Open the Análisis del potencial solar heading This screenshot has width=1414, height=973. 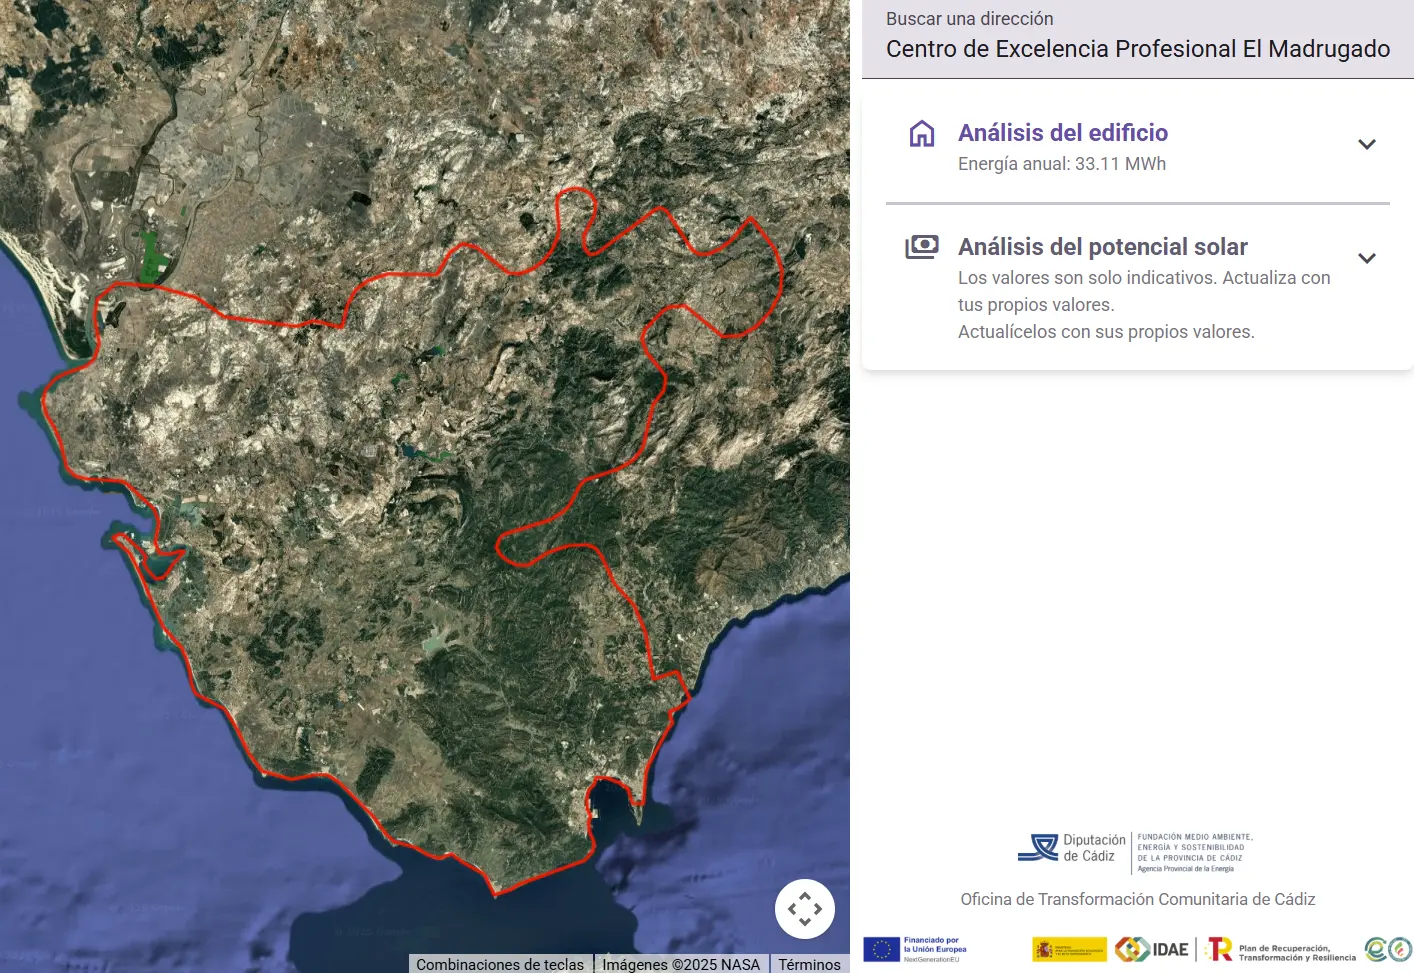point(1102,247)
